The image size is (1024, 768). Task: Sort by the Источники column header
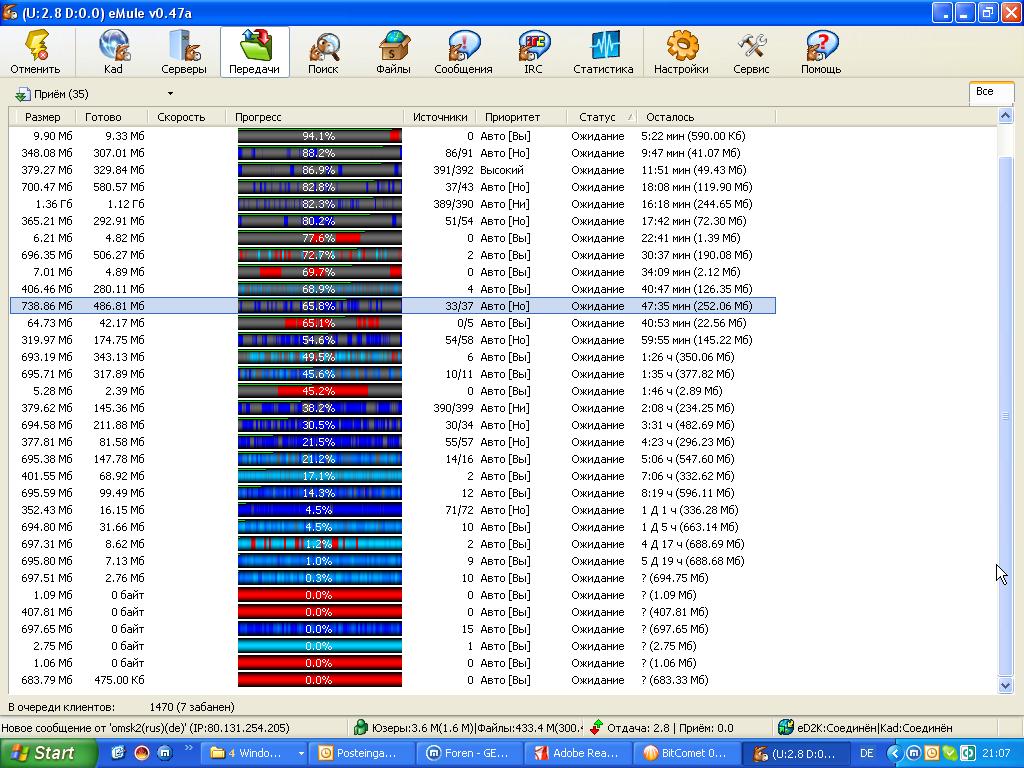click(x=440, y=117)
